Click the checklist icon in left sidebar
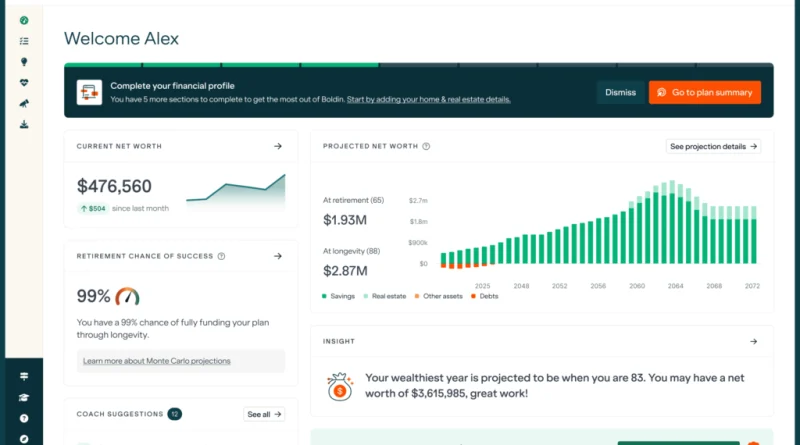 [x=24, y=41]
